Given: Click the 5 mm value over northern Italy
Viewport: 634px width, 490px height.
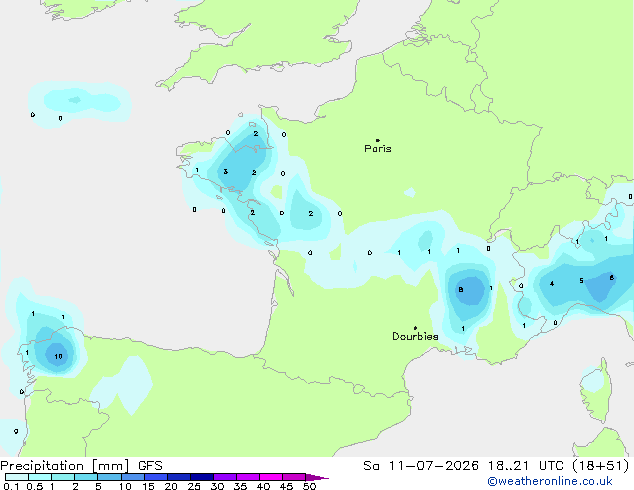Looking at the screenshot, I should pos(581,280).
